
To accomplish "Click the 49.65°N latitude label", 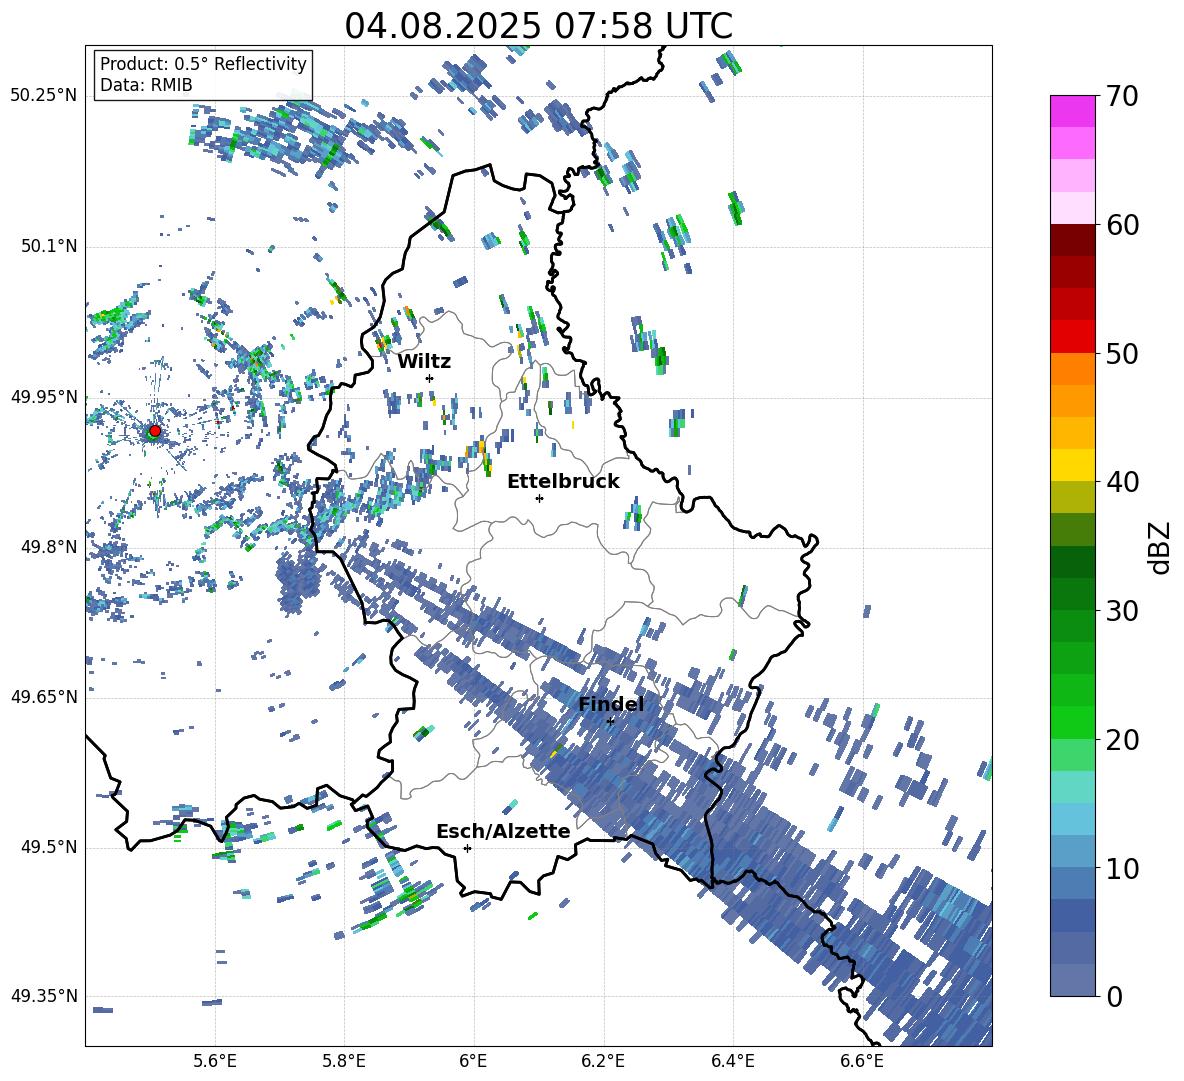I will coord(44,697).
